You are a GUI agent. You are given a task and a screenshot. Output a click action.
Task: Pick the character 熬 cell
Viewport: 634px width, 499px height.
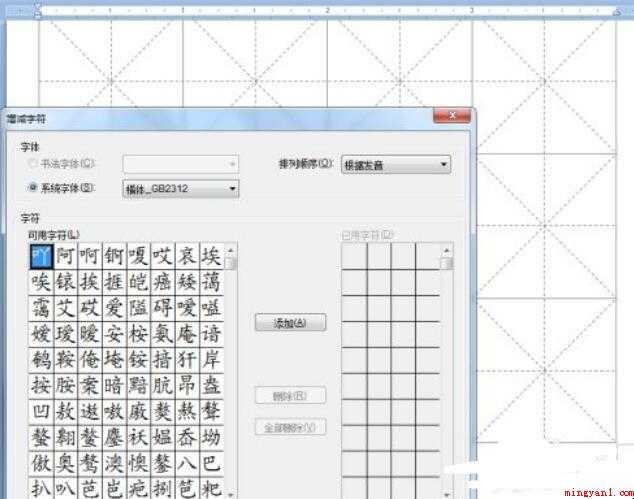tap(187, 412)
